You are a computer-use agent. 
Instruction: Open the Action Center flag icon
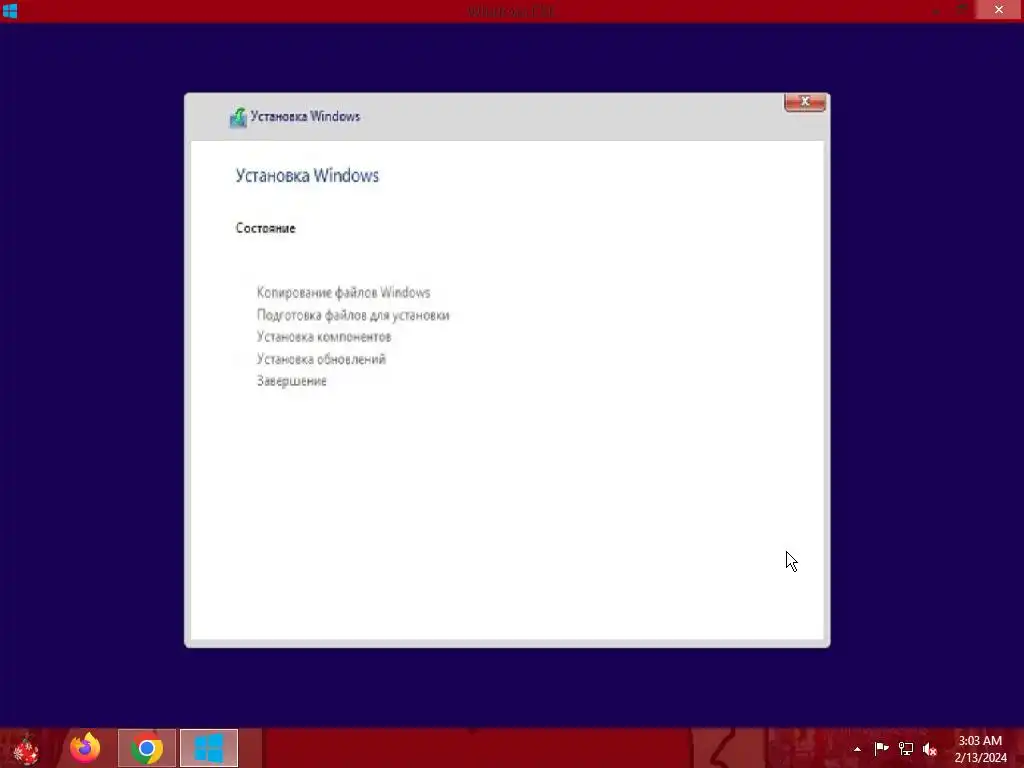pos(882,748)
